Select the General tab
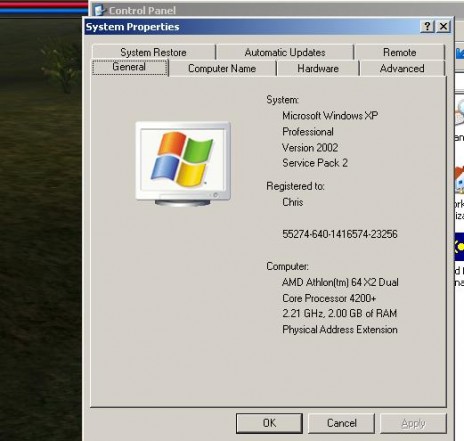 [130, 67]
